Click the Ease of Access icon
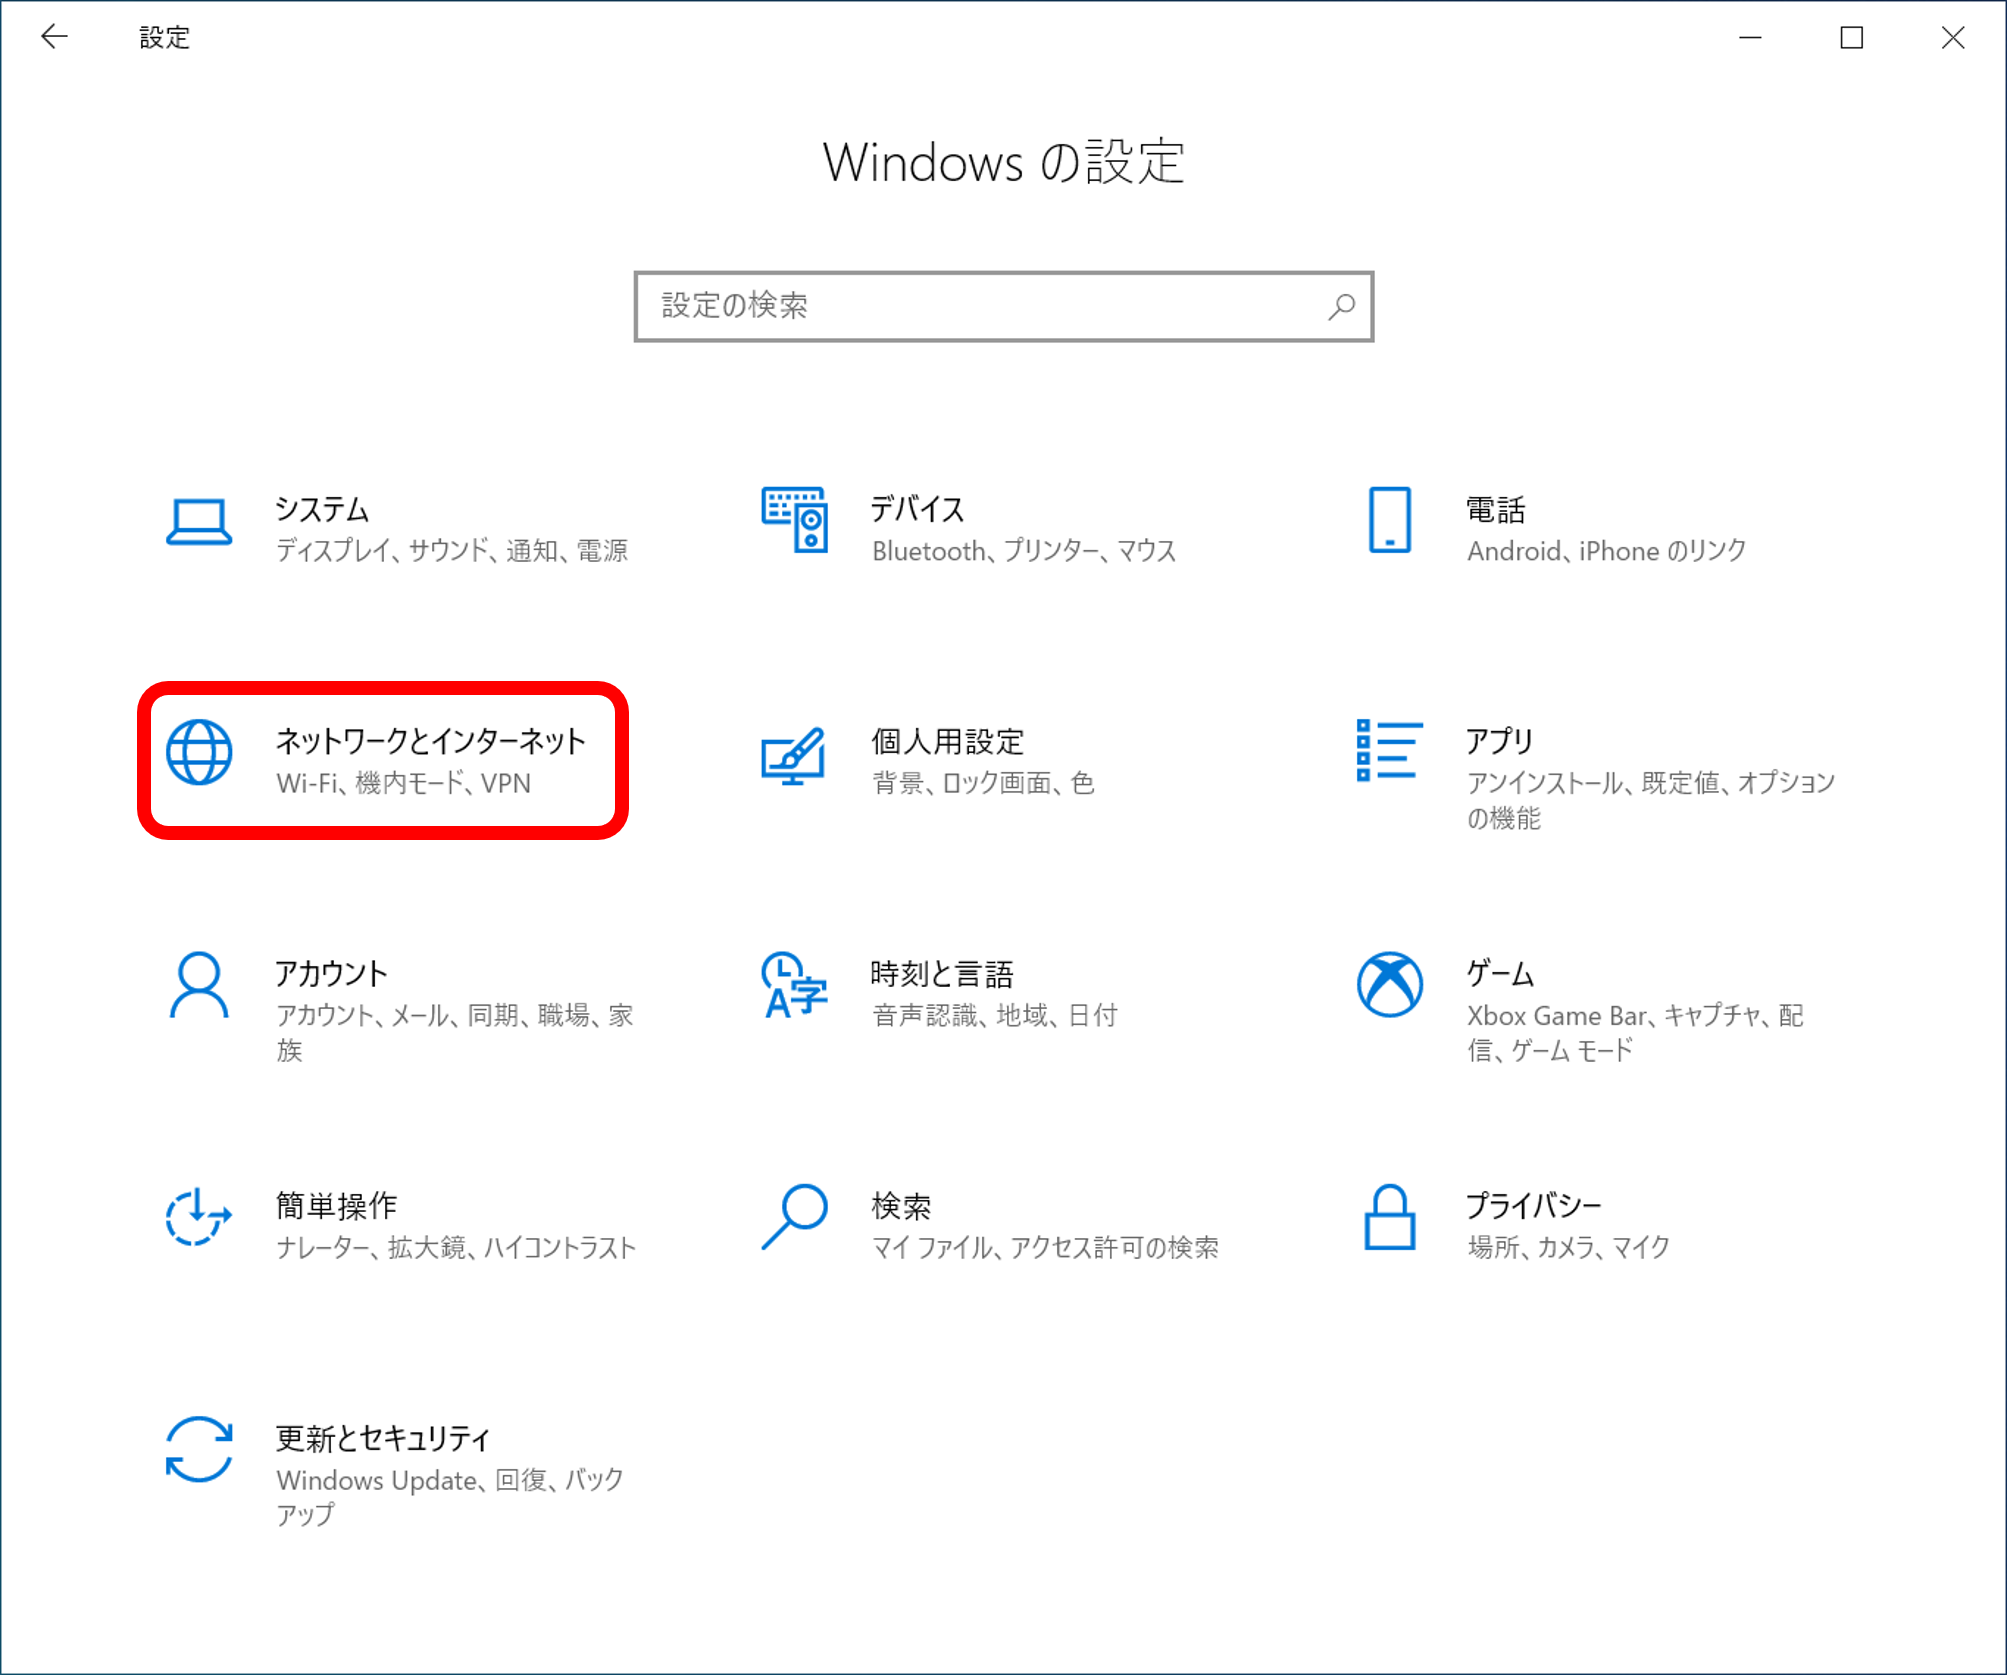 (x=199, y=1216)
